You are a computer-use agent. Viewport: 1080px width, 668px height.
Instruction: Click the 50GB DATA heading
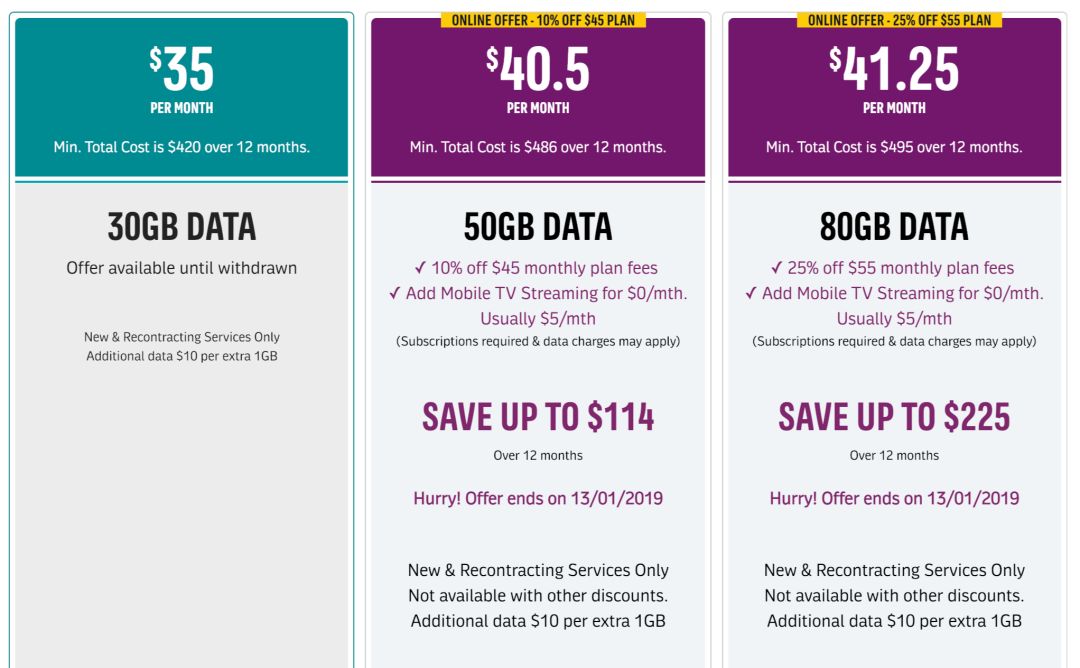pos(538,227)
